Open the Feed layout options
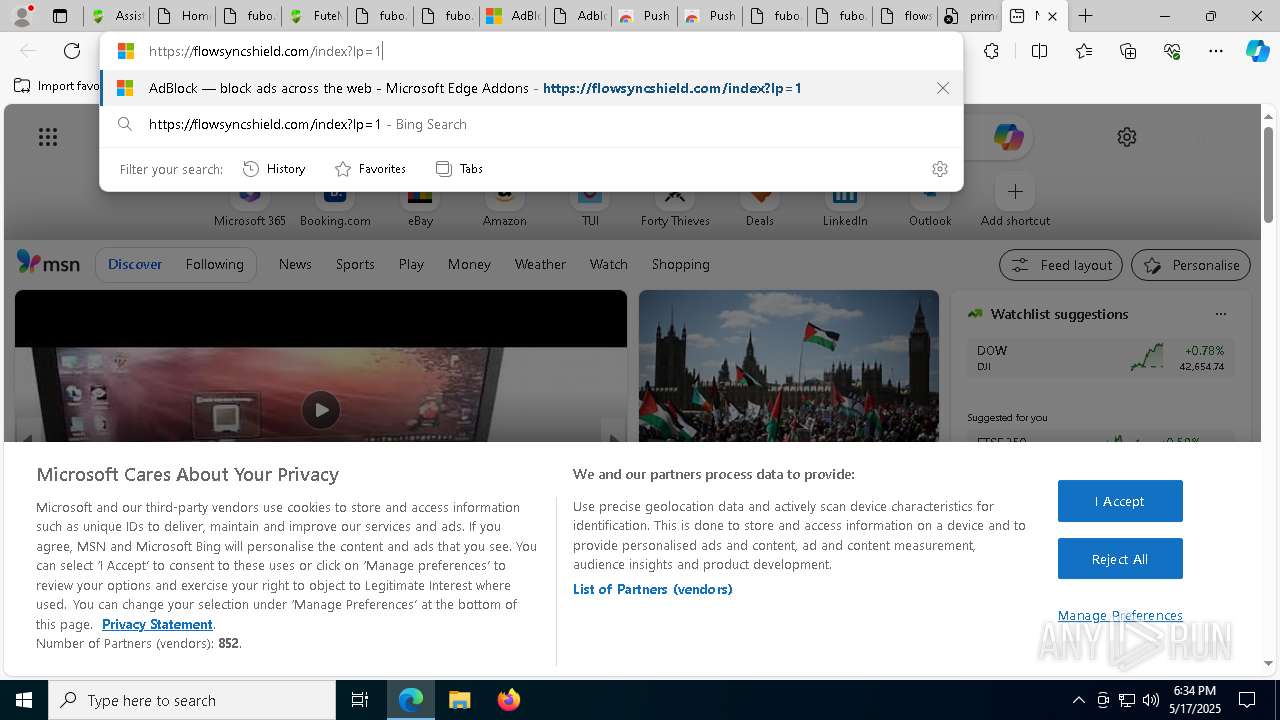This screenshot has width=1280, height=720. coord(1061,265)
